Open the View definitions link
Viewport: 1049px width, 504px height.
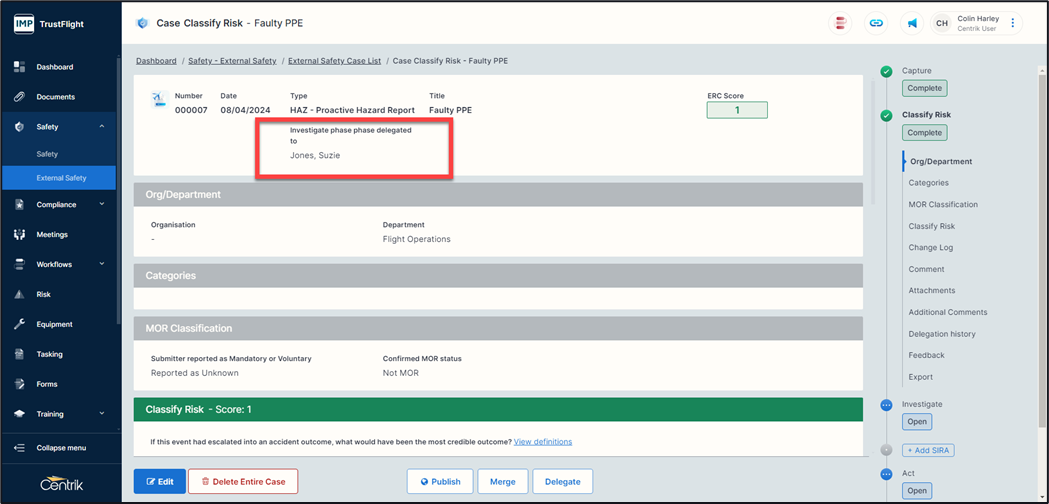[543, 442]
